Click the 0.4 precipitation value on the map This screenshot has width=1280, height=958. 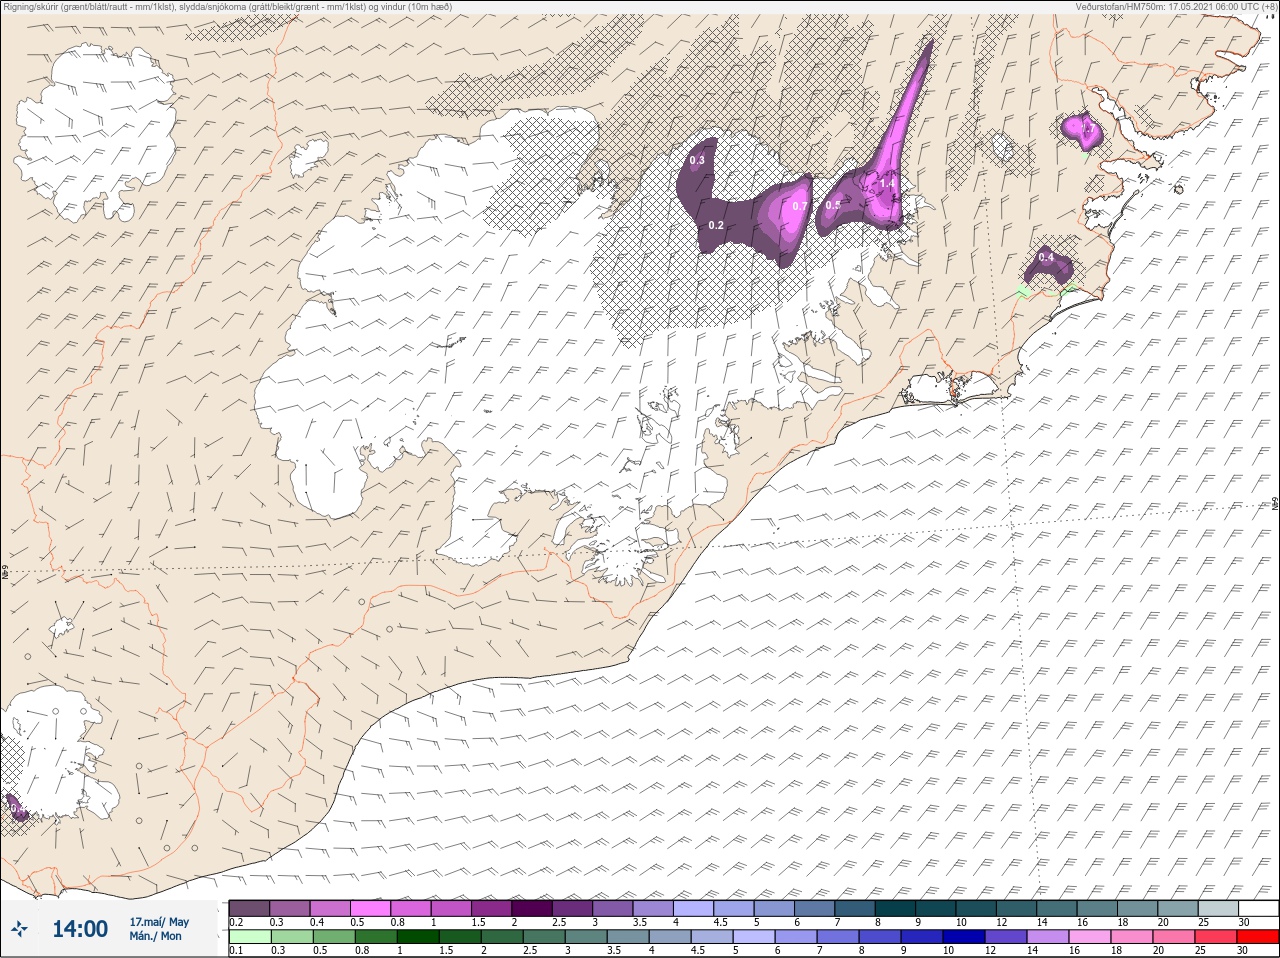1046,257
